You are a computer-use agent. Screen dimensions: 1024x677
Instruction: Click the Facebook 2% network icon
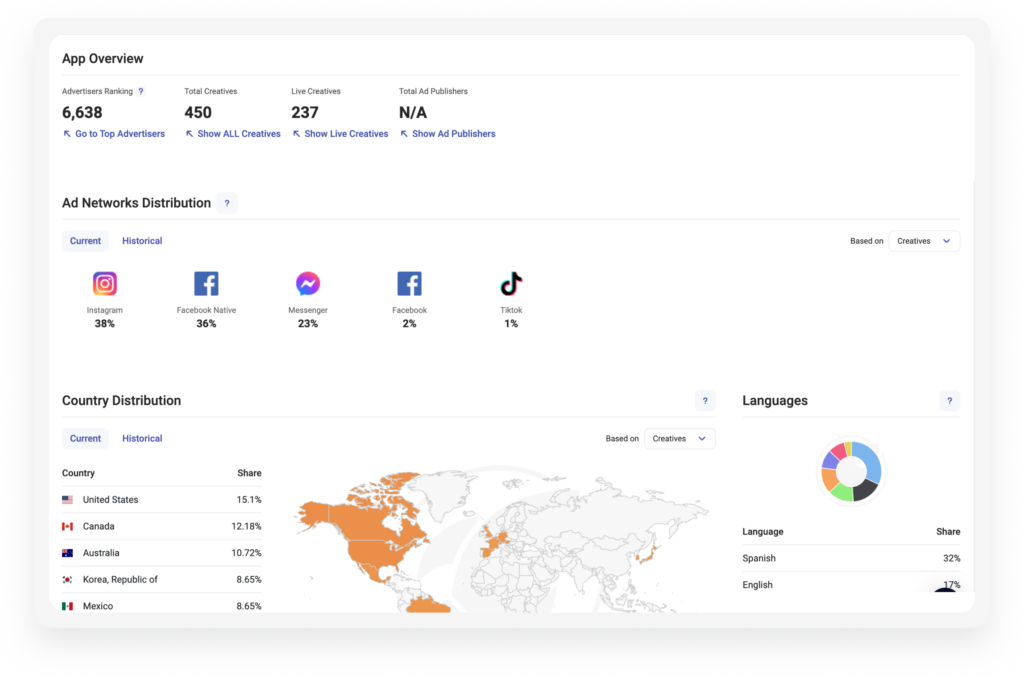click(x=409, y=283)
